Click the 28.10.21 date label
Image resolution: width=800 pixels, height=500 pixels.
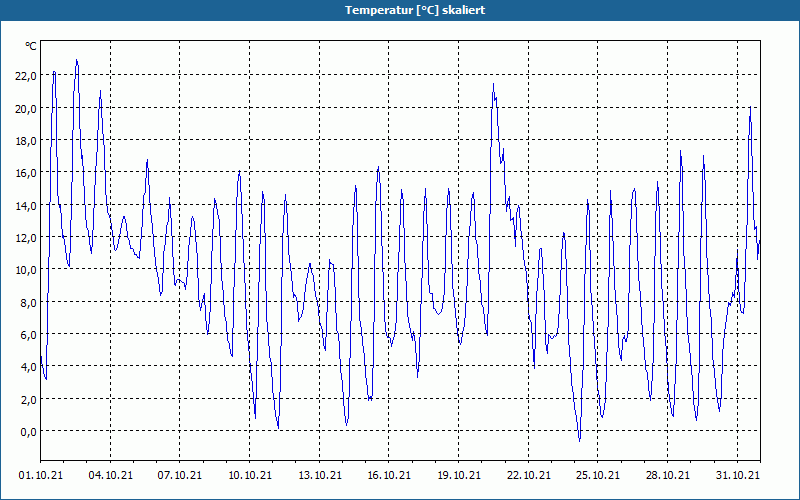pyautogui.click(x=667, y=475)
